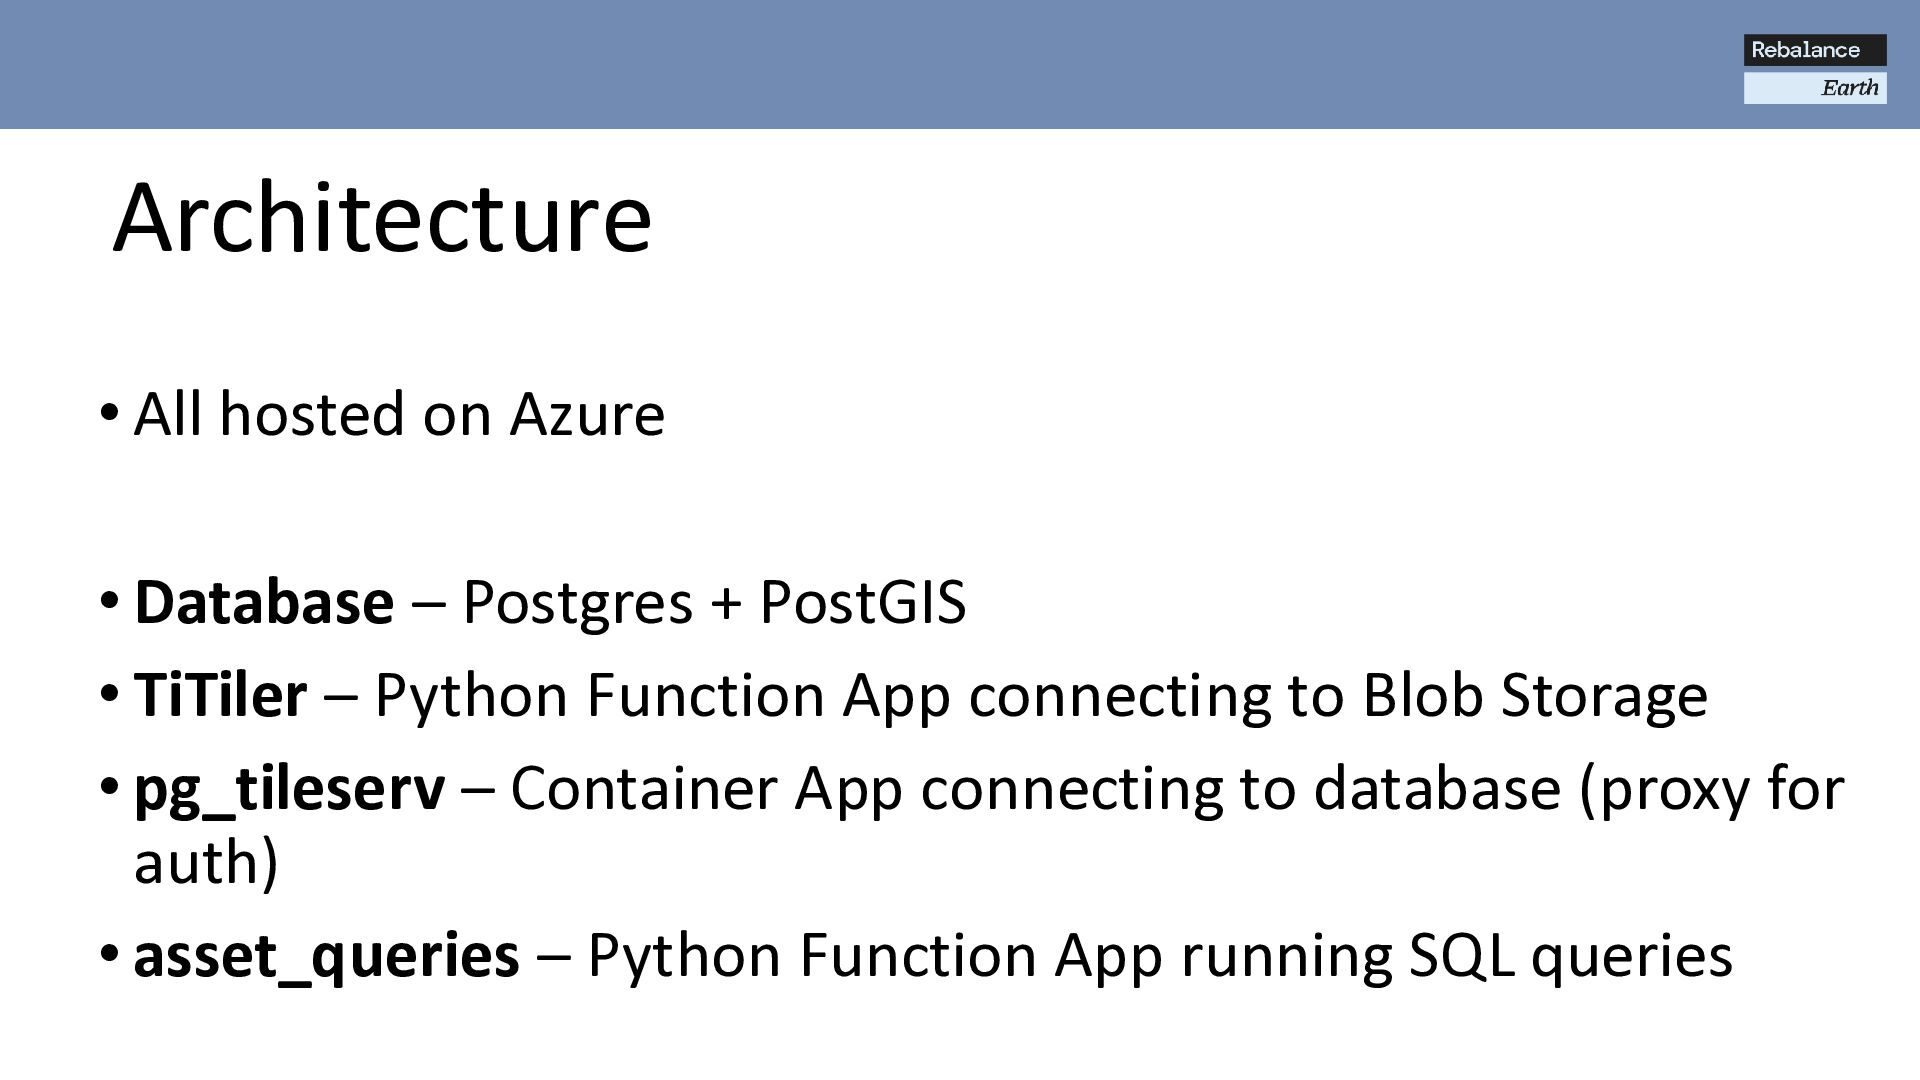Click the phrase 'Blob Storage'
The width and height of the screenshot is (1920, 1080).
1535,695
